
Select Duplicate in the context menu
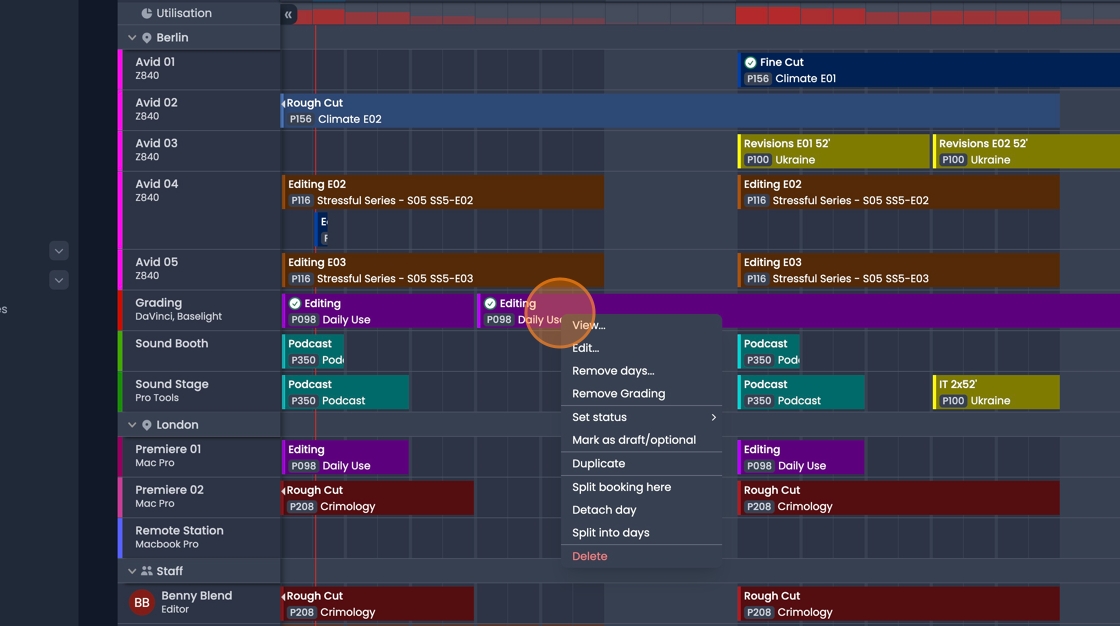[598, 463]
